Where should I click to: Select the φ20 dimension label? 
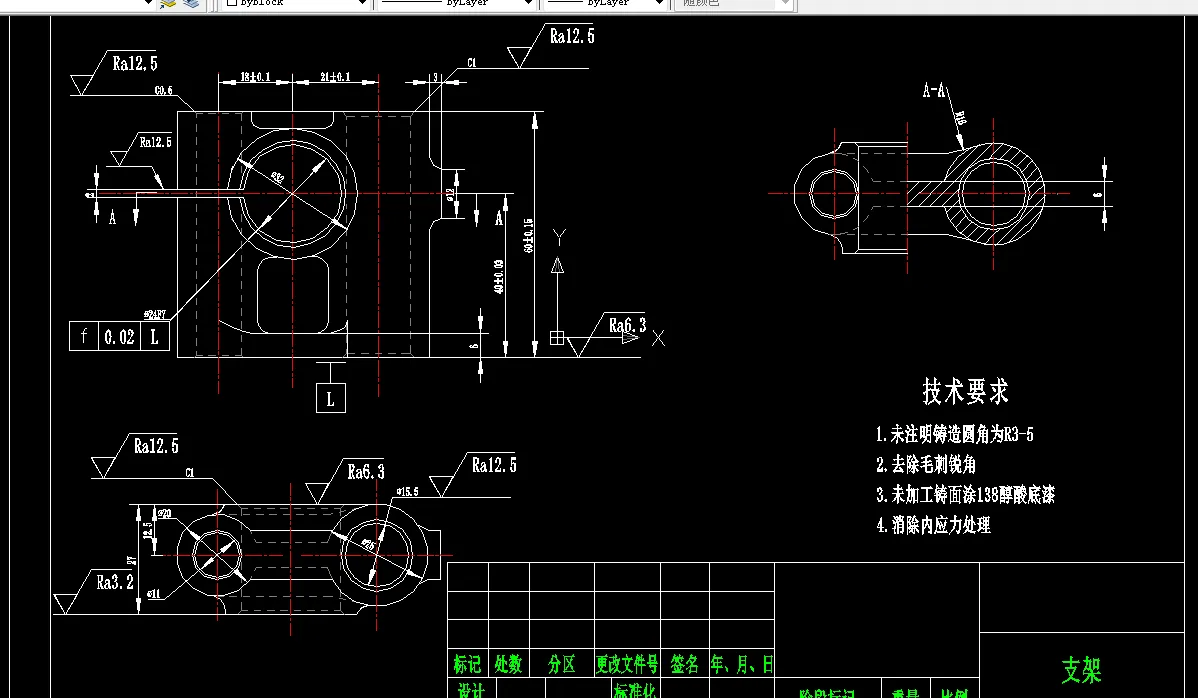coord(164,514)
